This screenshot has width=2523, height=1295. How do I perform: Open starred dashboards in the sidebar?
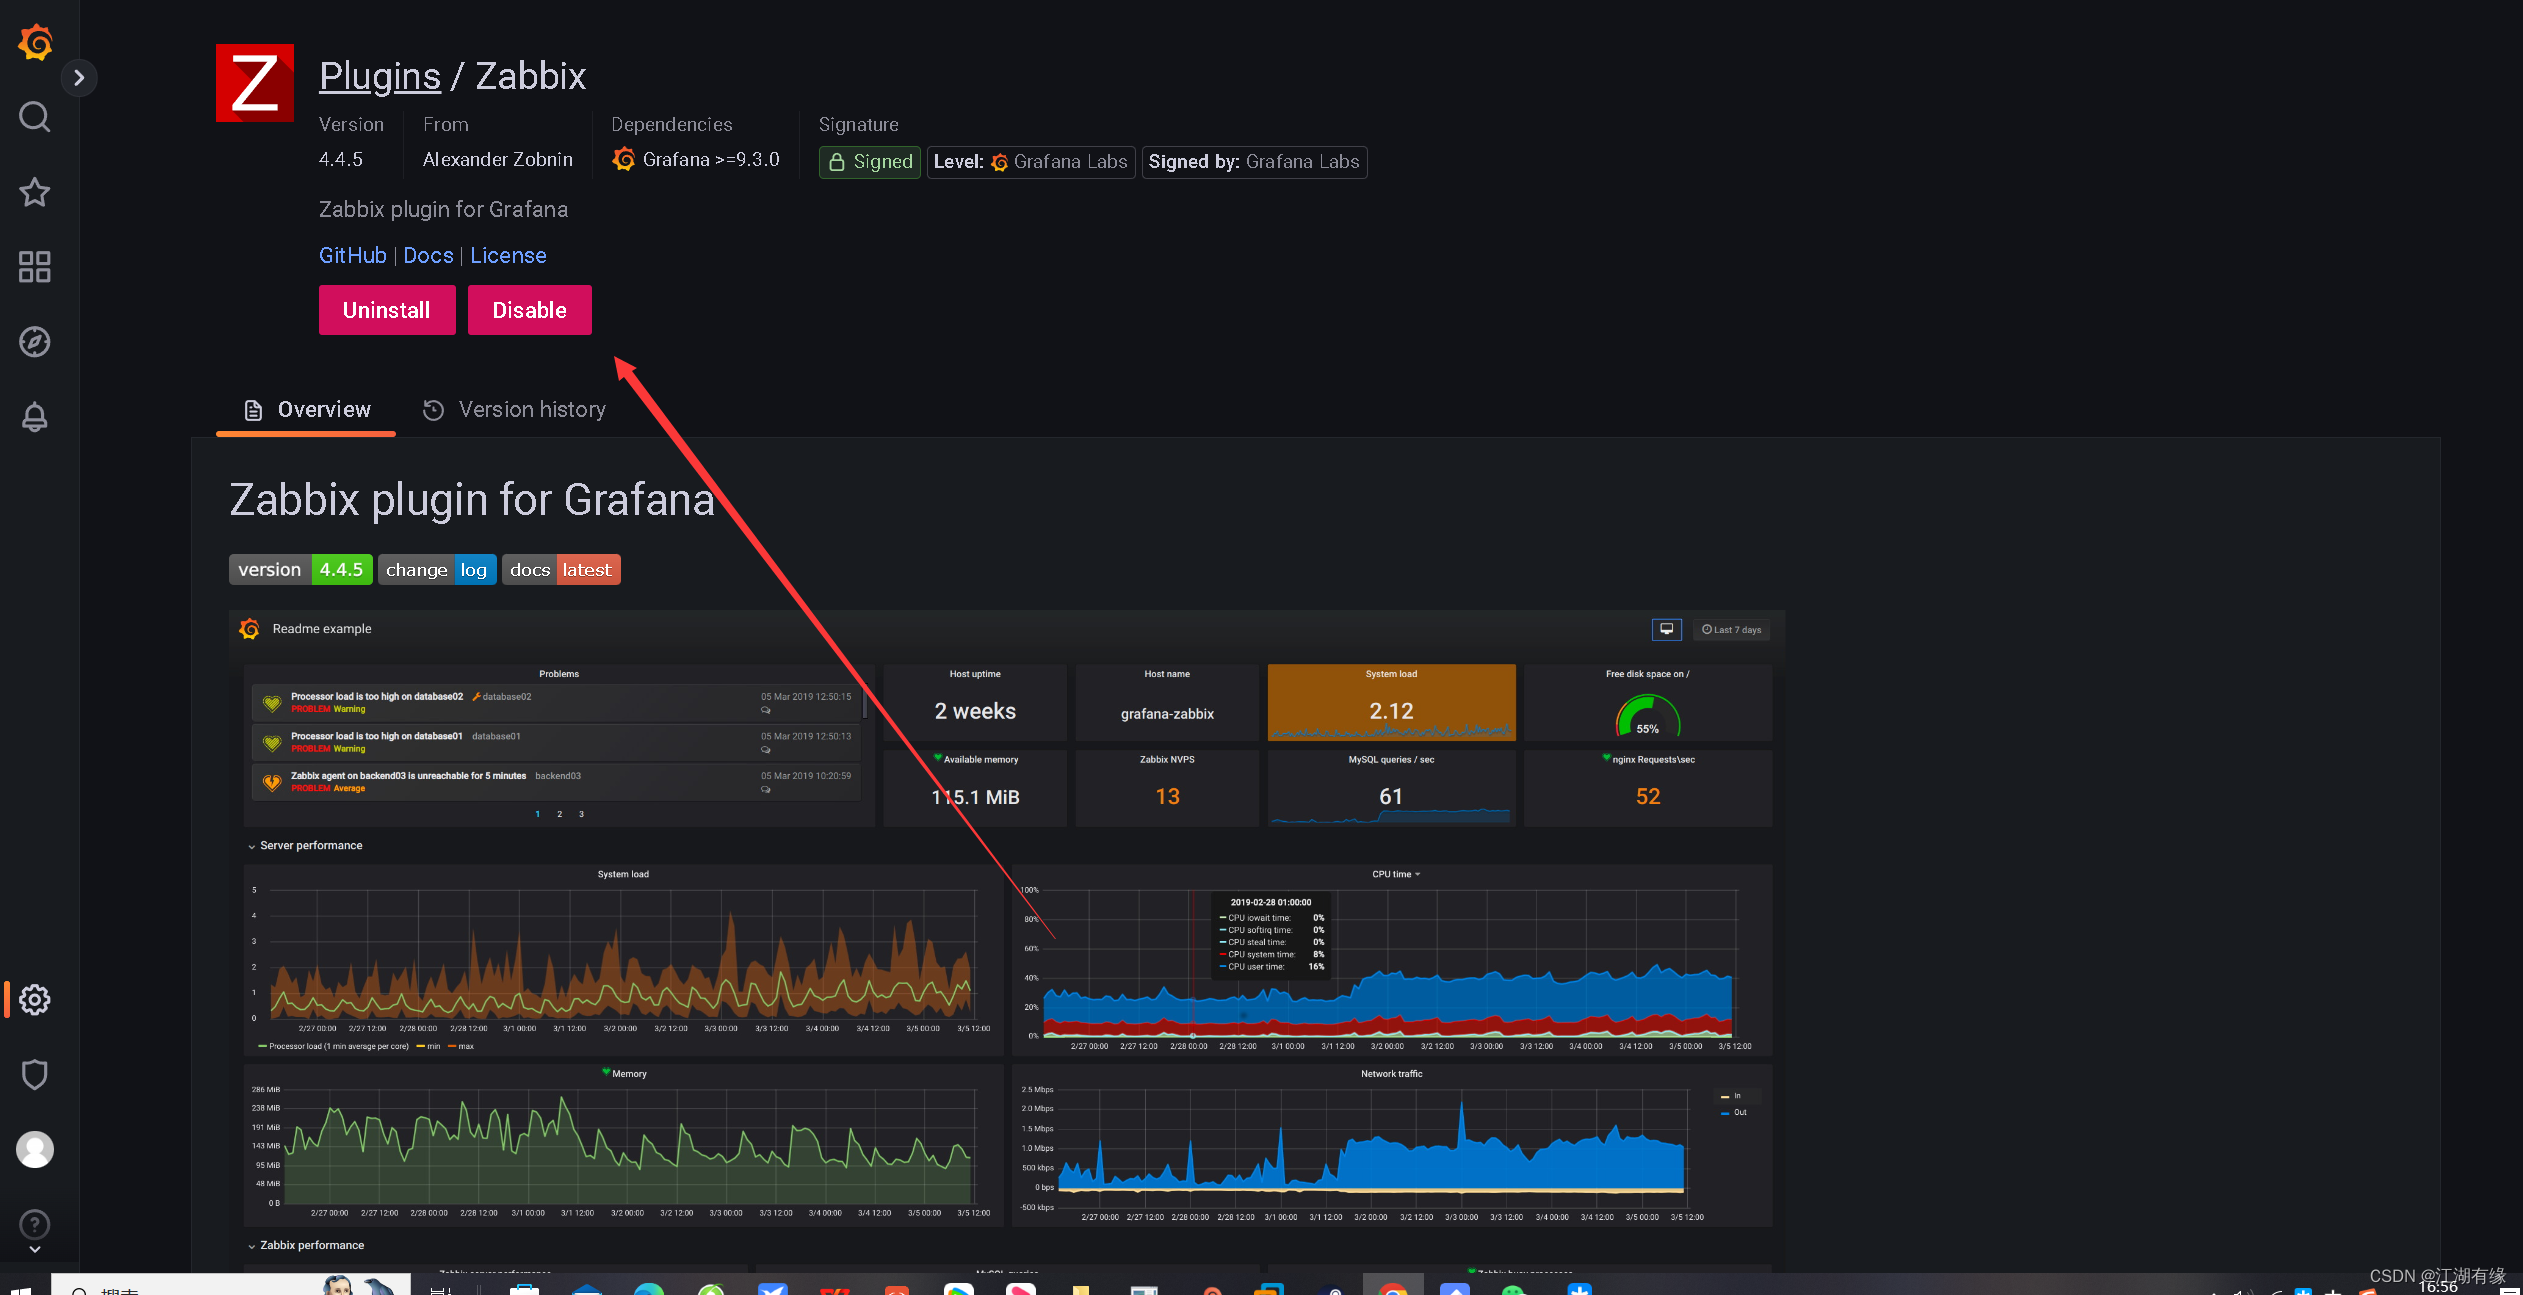(x=35, y=192)
